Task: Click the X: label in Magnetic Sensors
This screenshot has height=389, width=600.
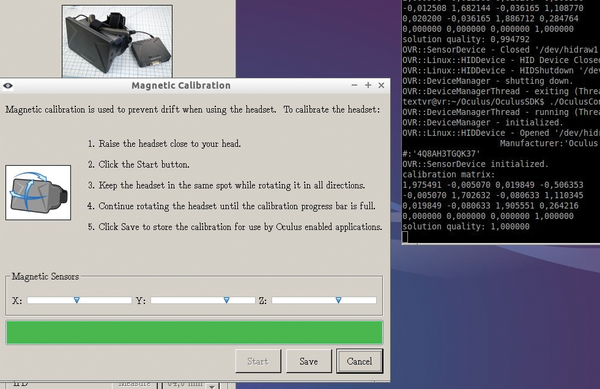Action: pos(17,301)
